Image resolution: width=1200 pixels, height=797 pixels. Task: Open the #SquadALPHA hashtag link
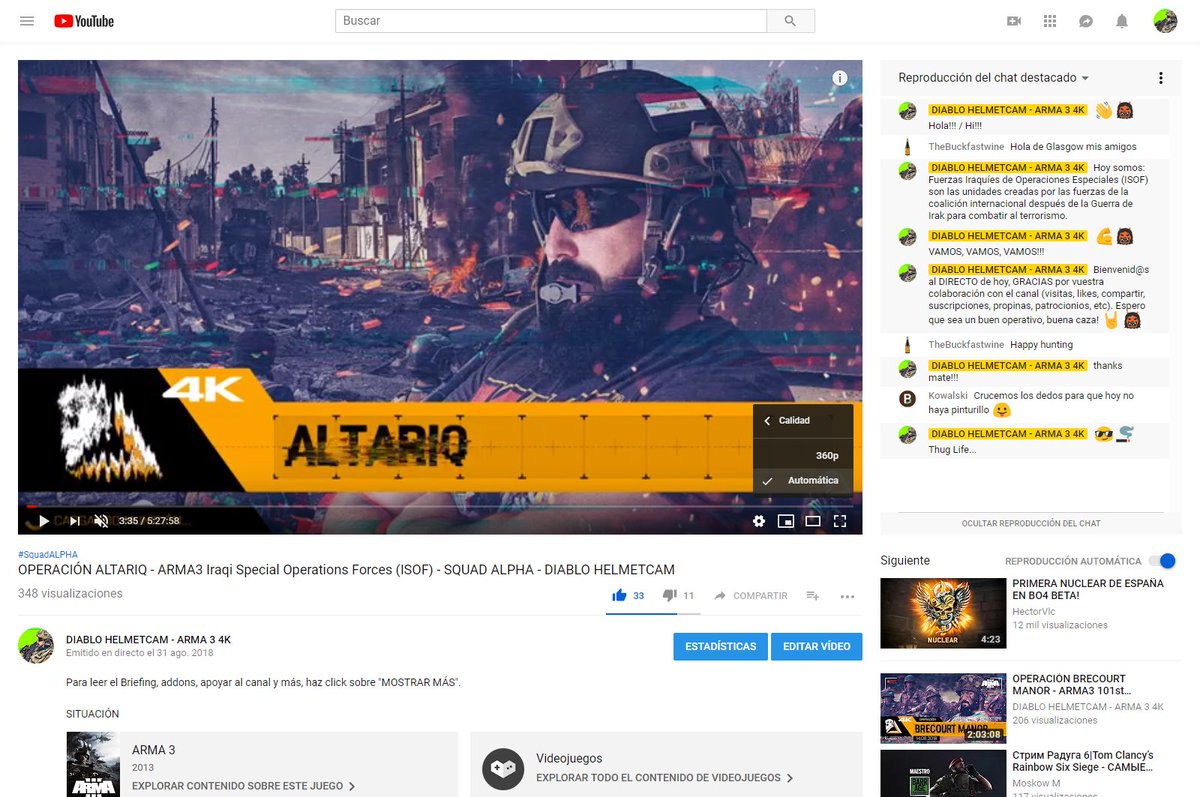click(48, 555)
